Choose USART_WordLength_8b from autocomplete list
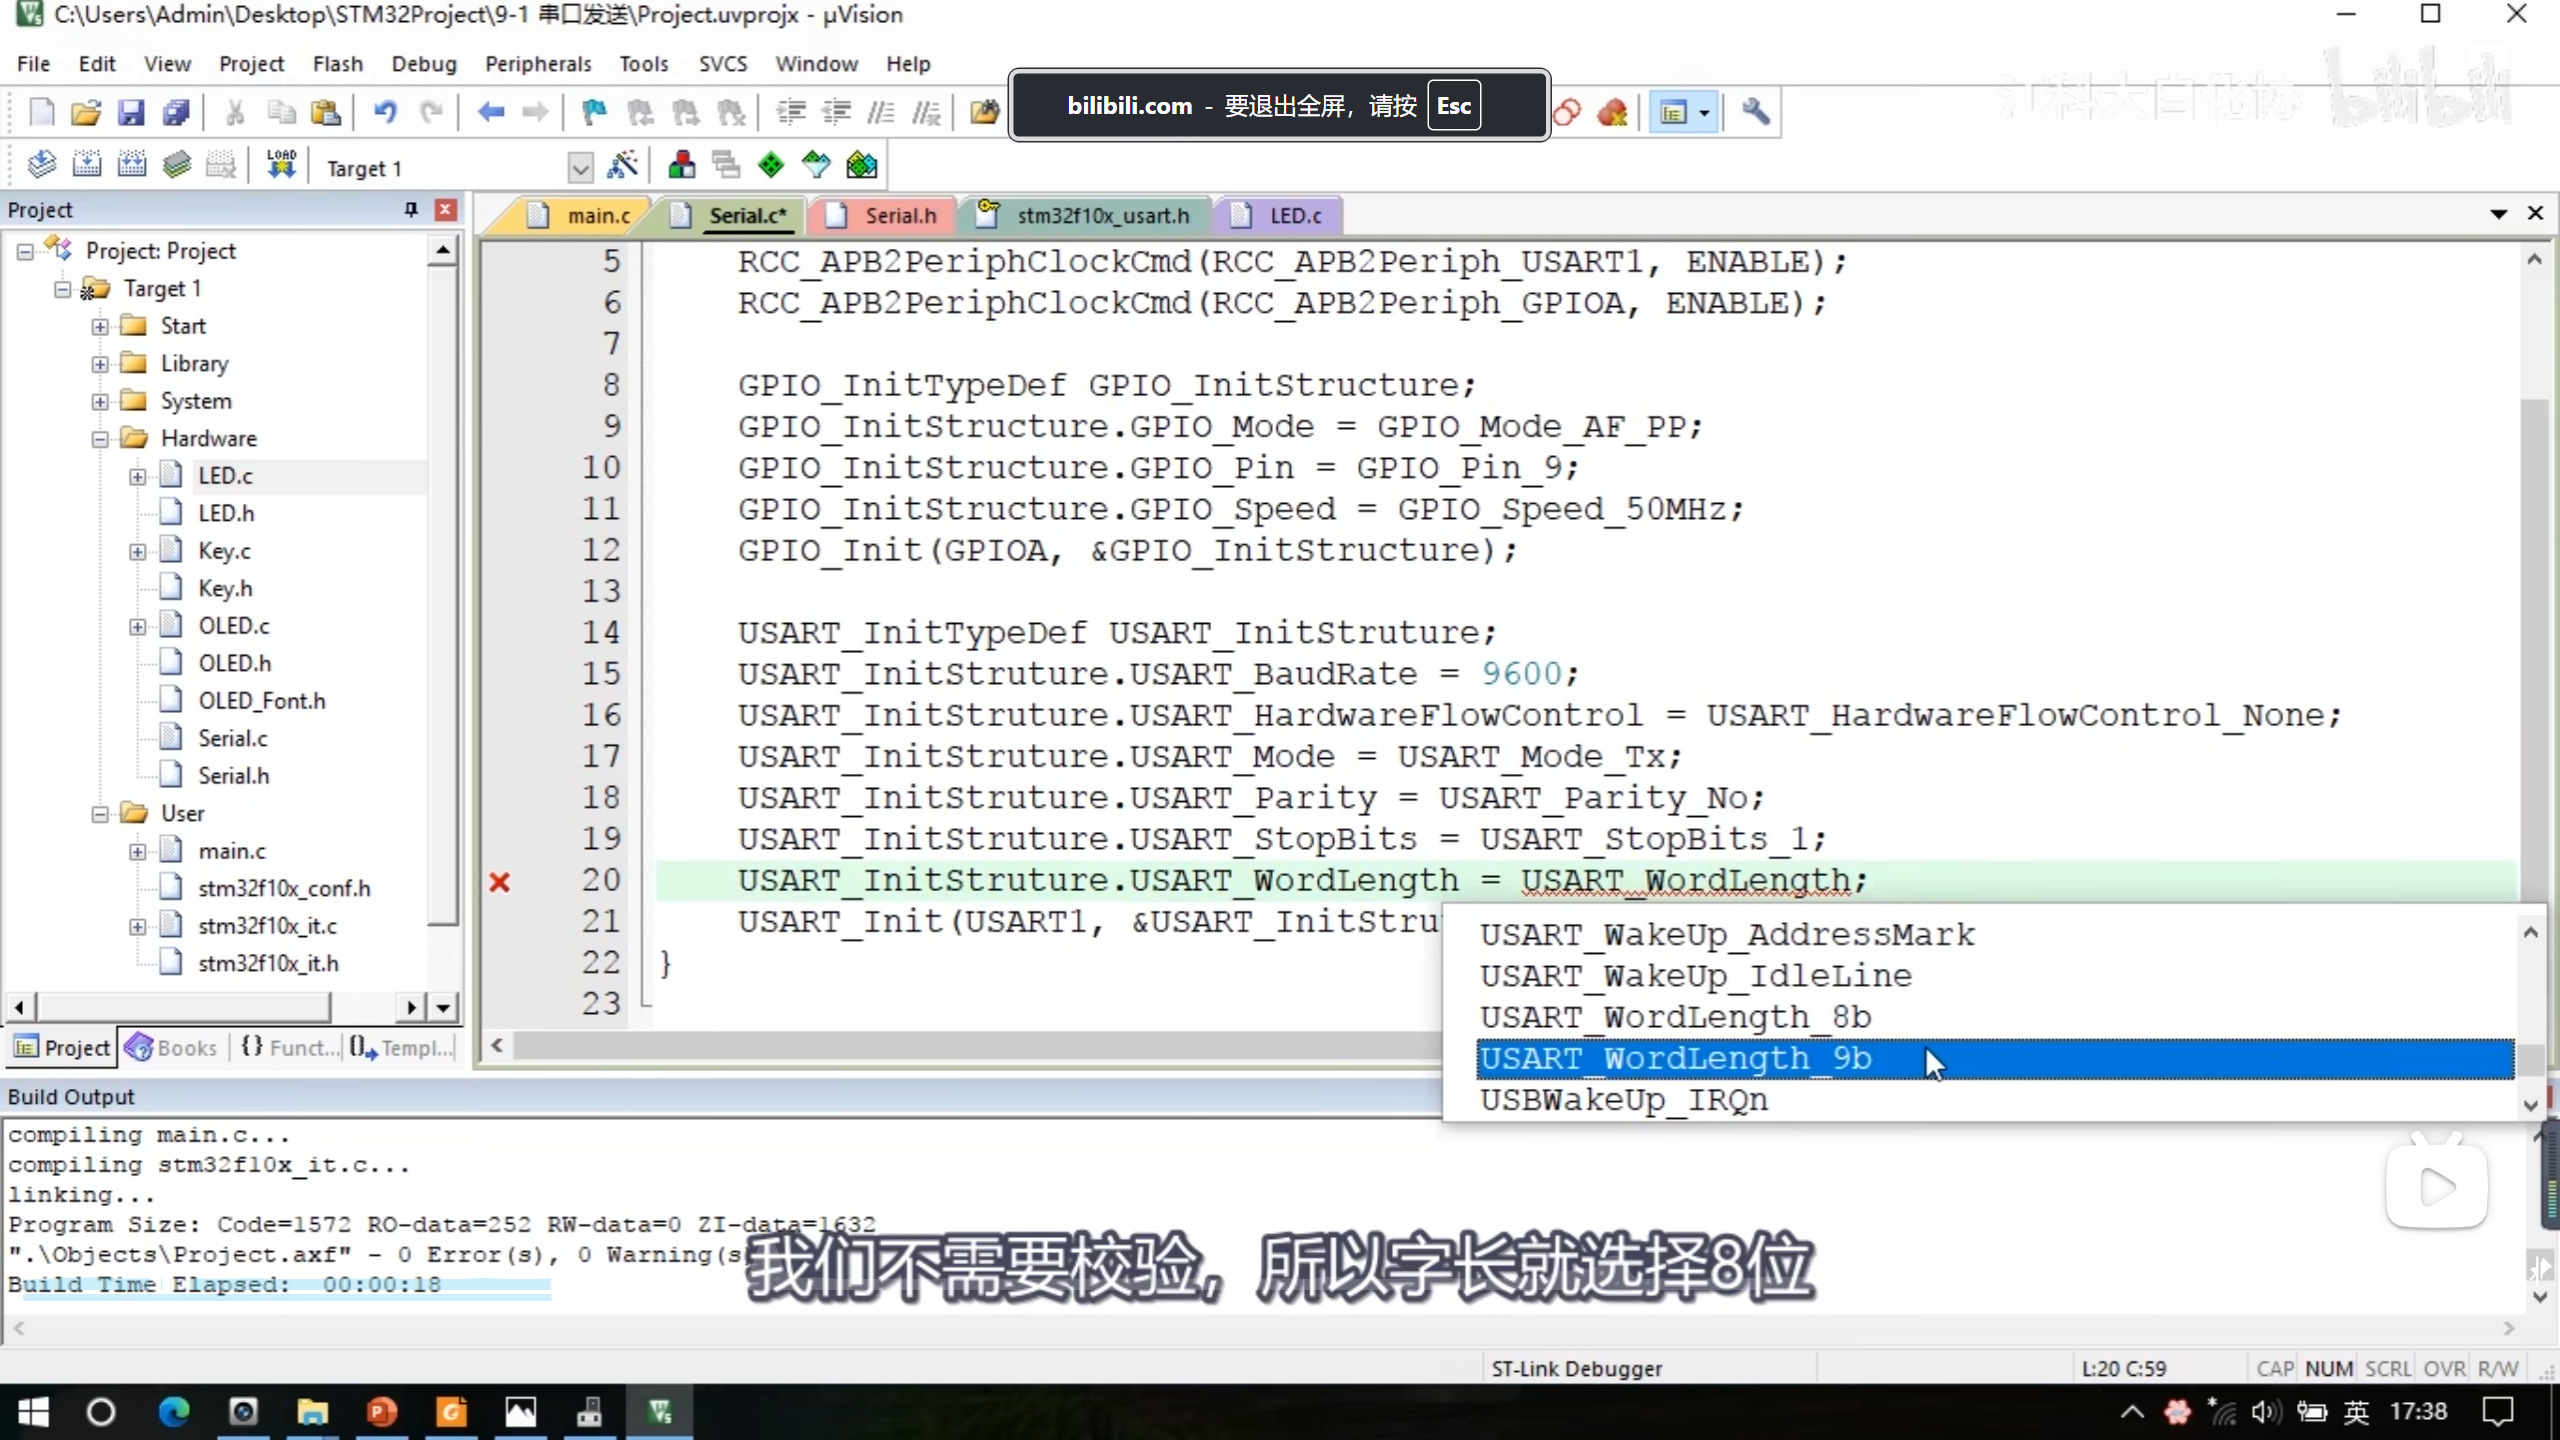Screen dimensions: 2560x1440 [1675, 1017]
